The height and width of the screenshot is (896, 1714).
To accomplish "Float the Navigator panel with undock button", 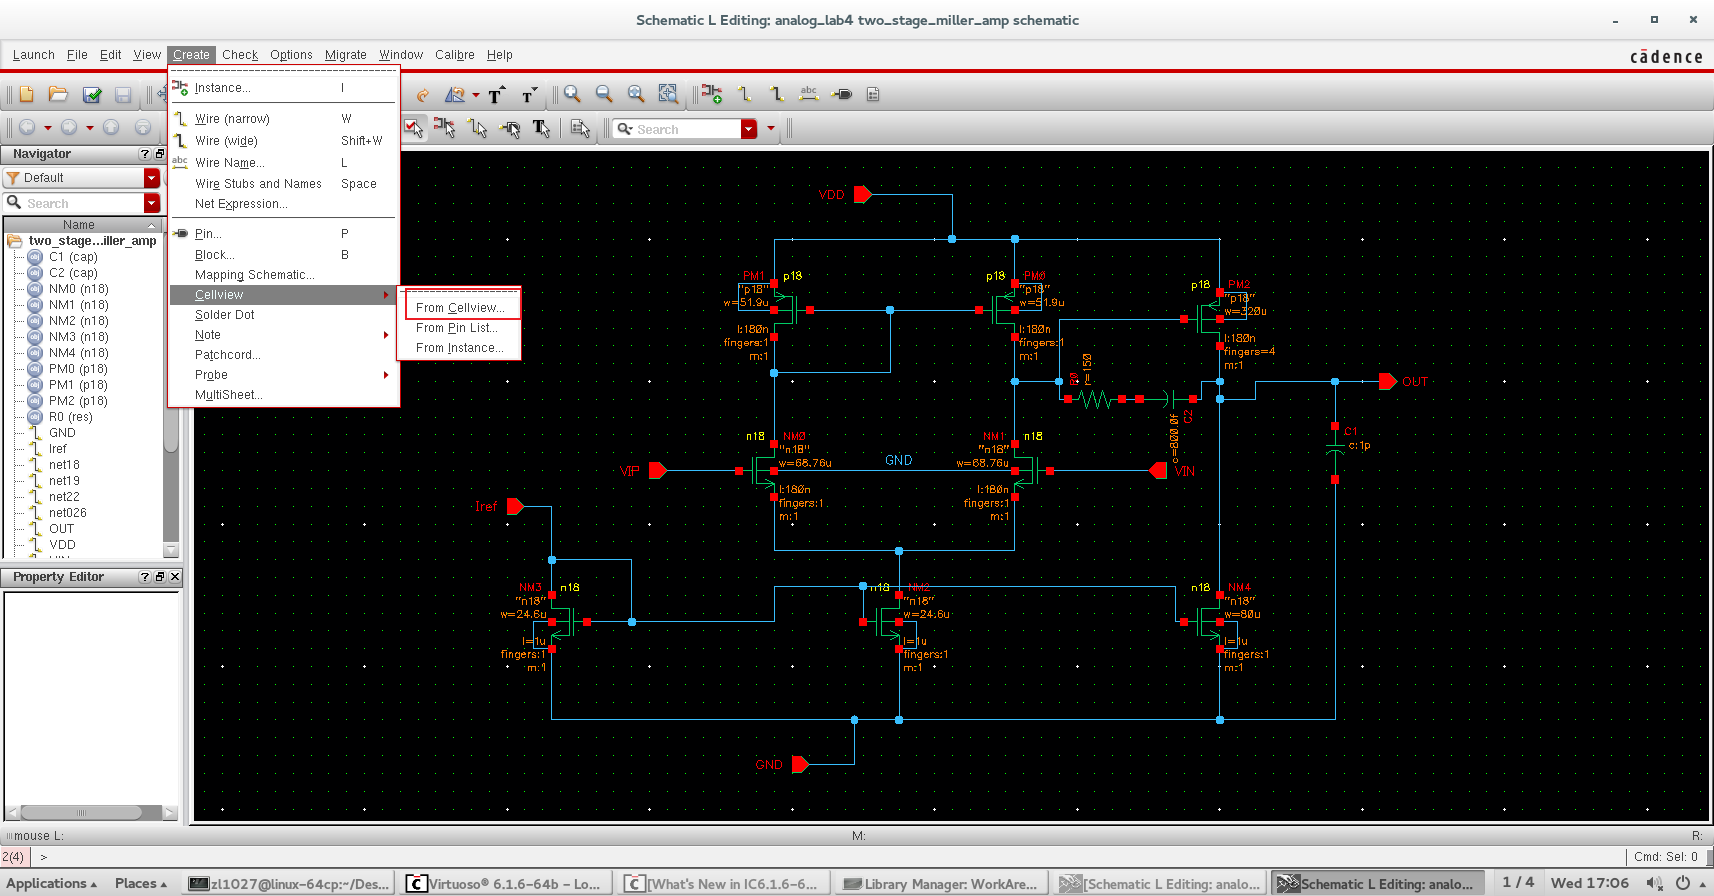I will click(159, 154).
